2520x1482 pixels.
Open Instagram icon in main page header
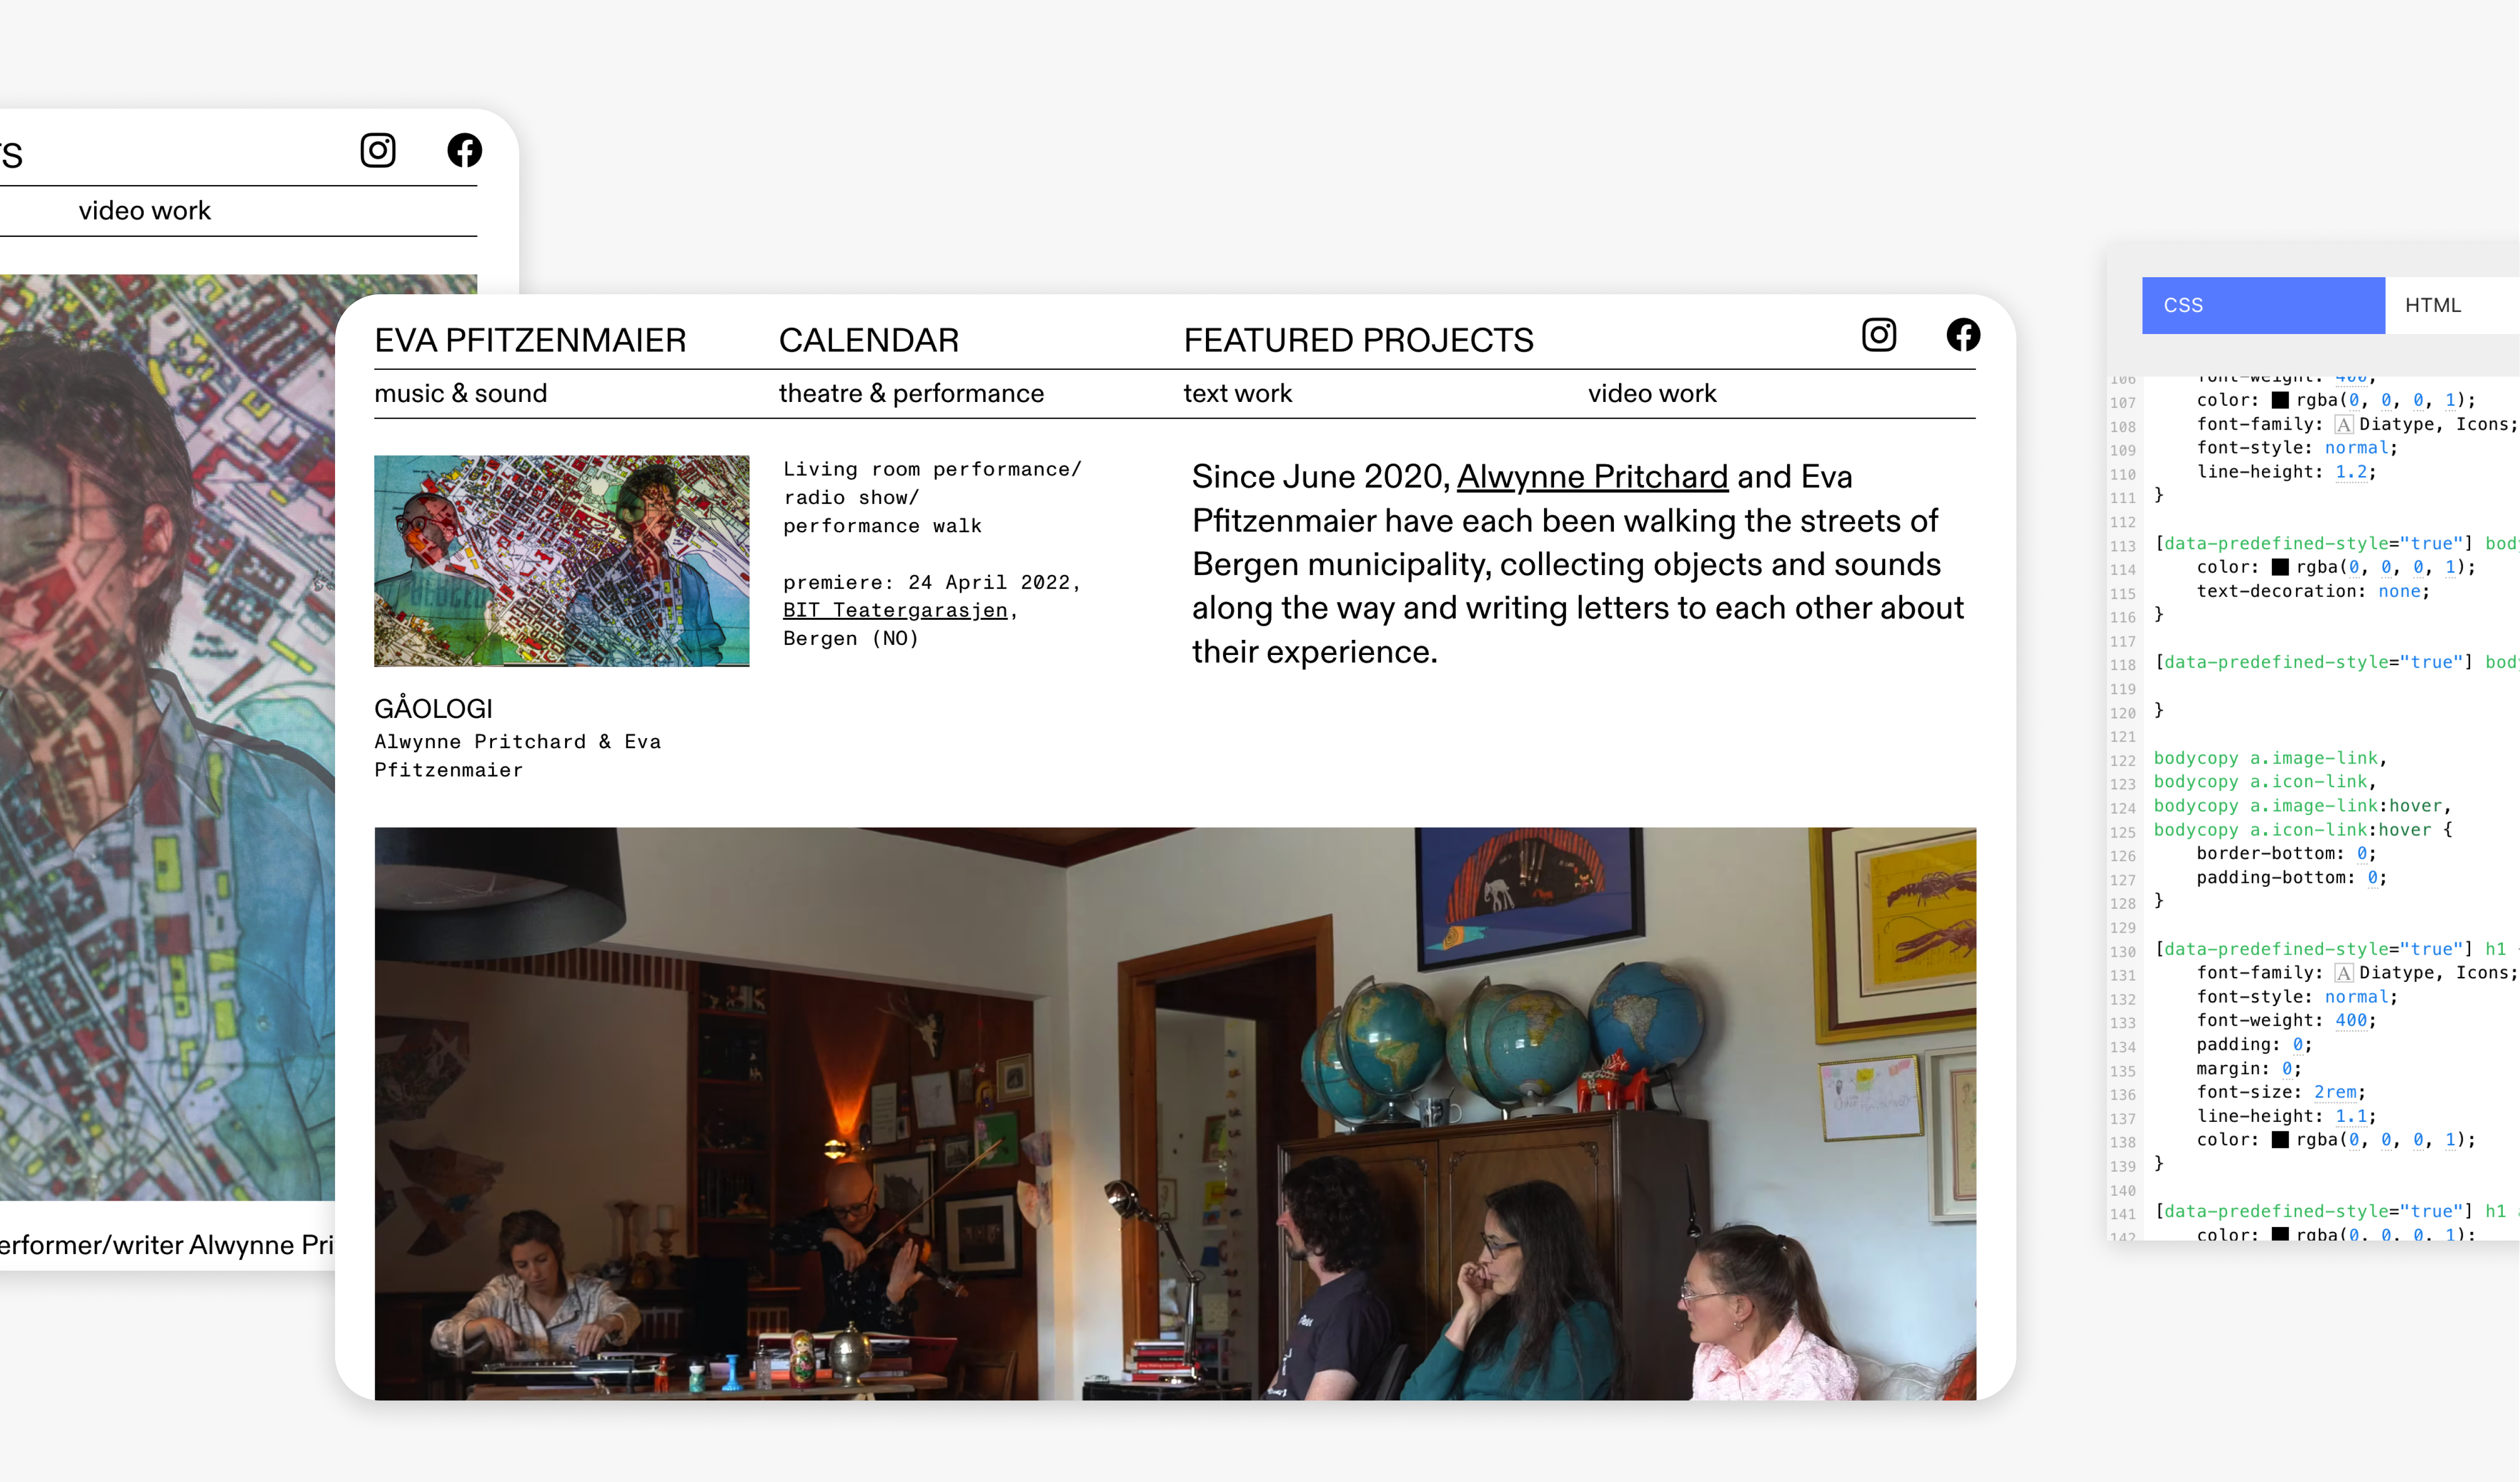tap(1879, 335)
